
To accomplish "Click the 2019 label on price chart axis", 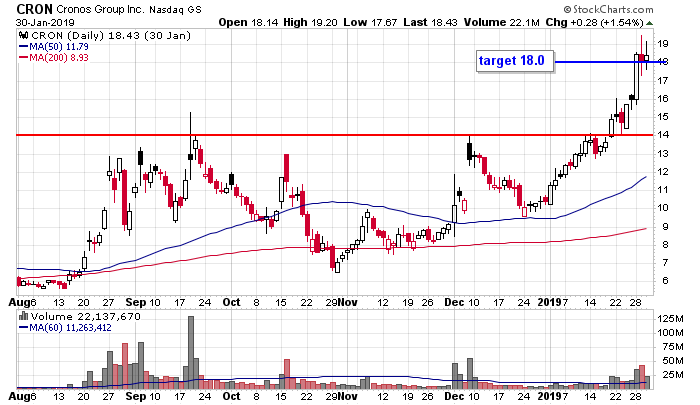I will pyautogui.click(x=550, y=302).
